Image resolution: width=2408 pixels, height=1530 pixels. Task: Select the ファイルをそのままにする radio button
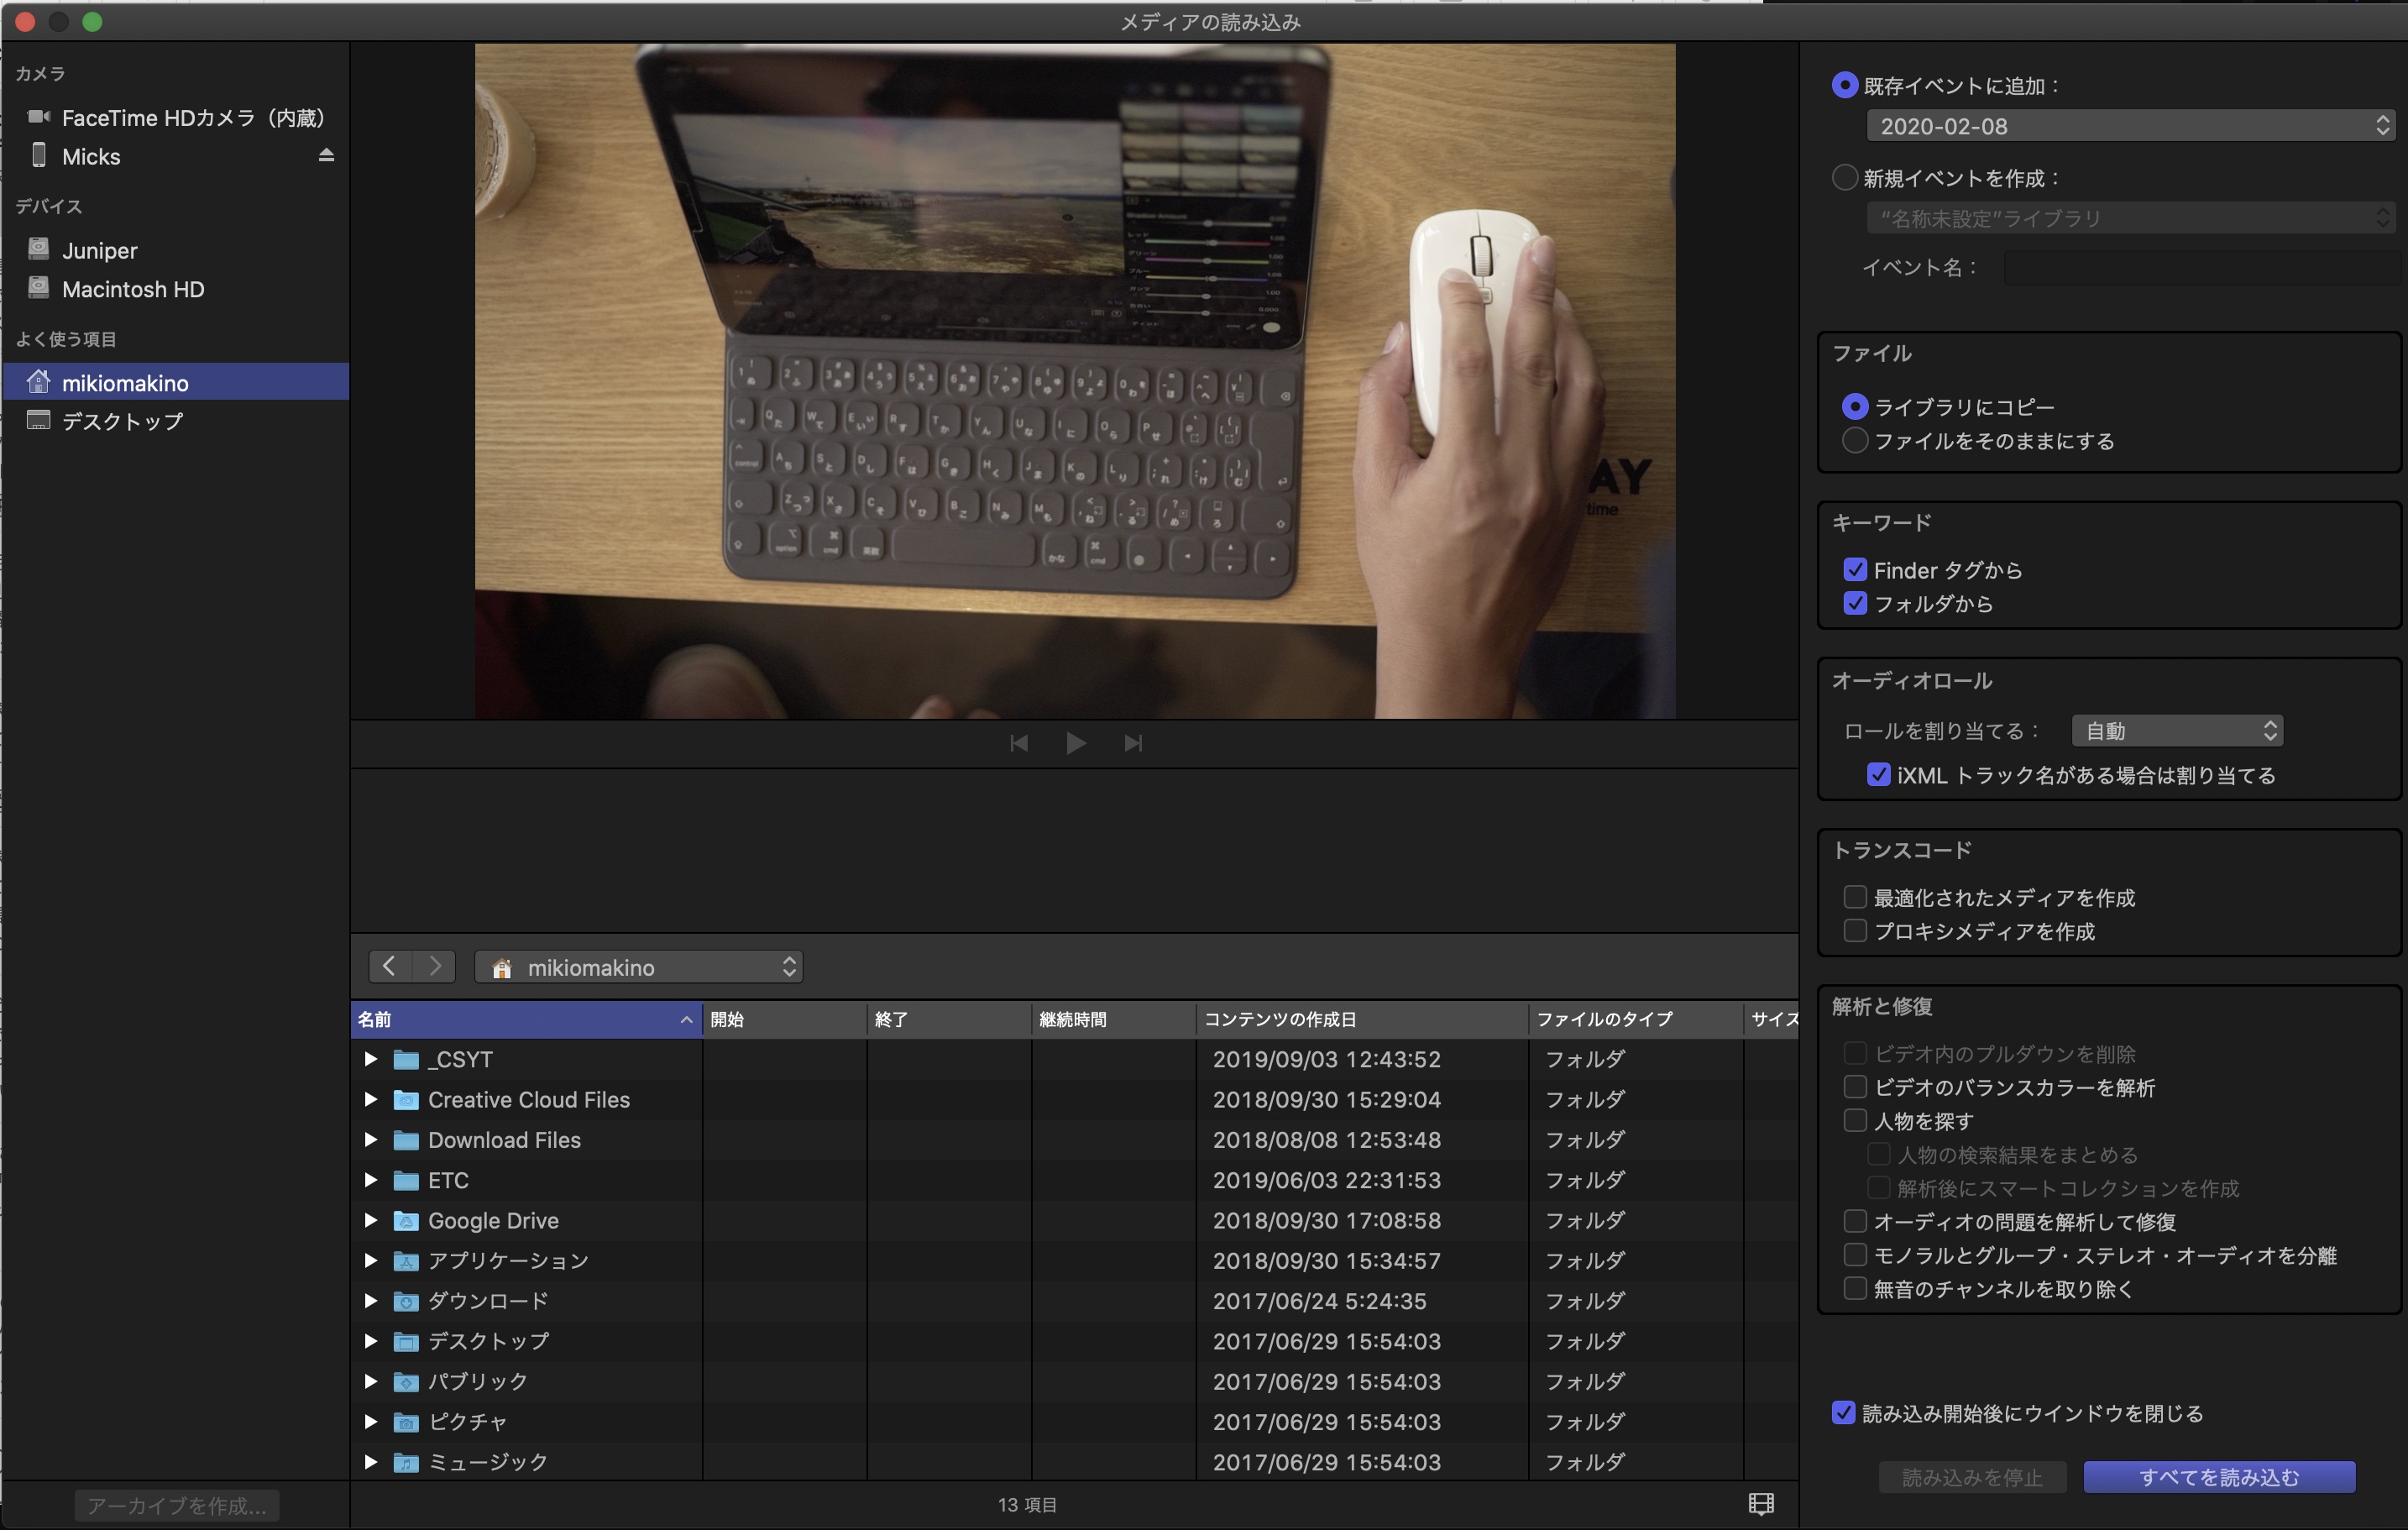pos(1855,441)
